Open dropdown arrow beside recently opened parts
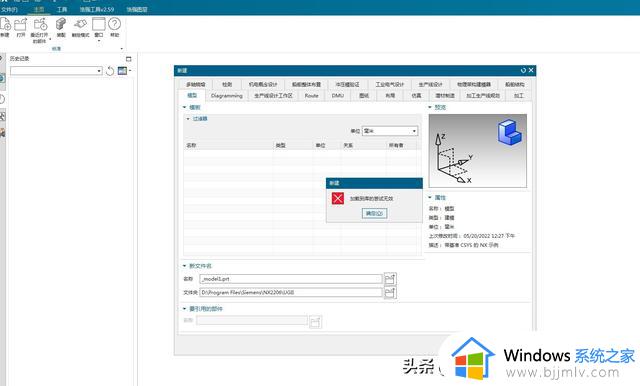 pyautogui.click(x=50, y=40)
